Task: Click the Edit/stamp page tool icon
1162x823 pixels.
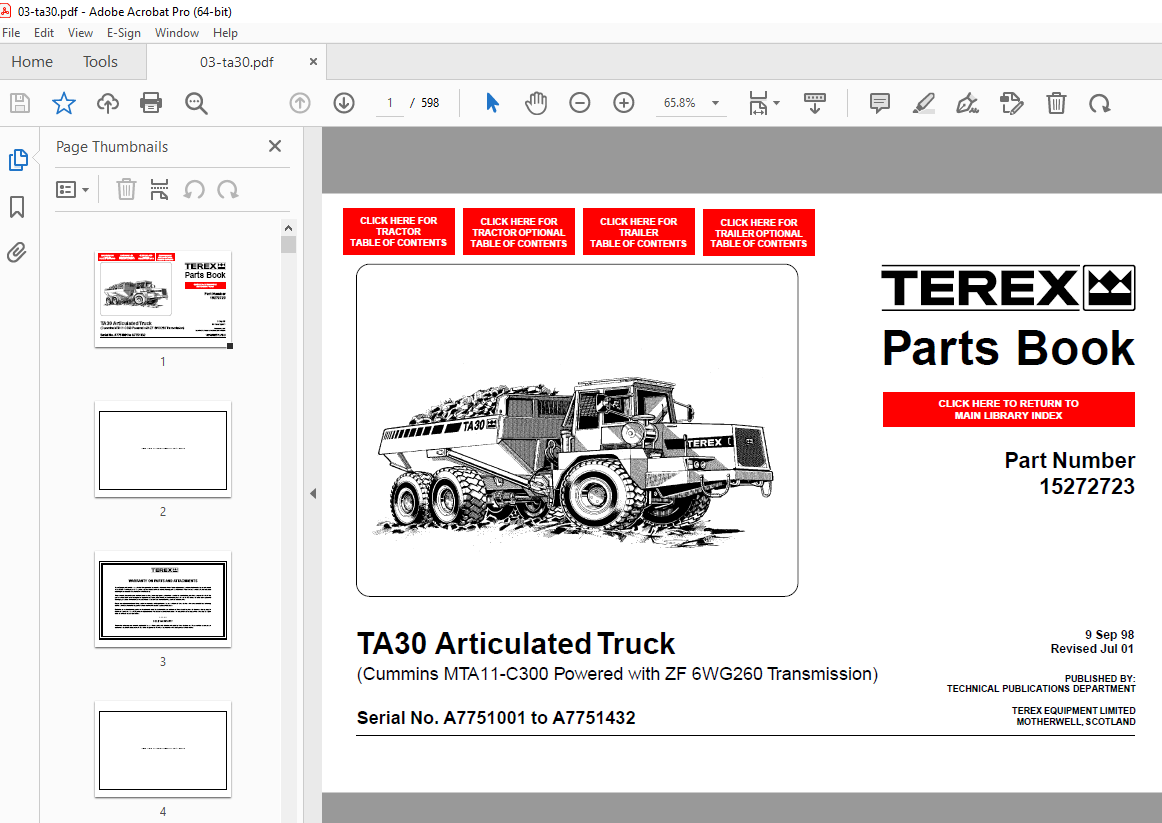Action: [x=1012, y=103]
